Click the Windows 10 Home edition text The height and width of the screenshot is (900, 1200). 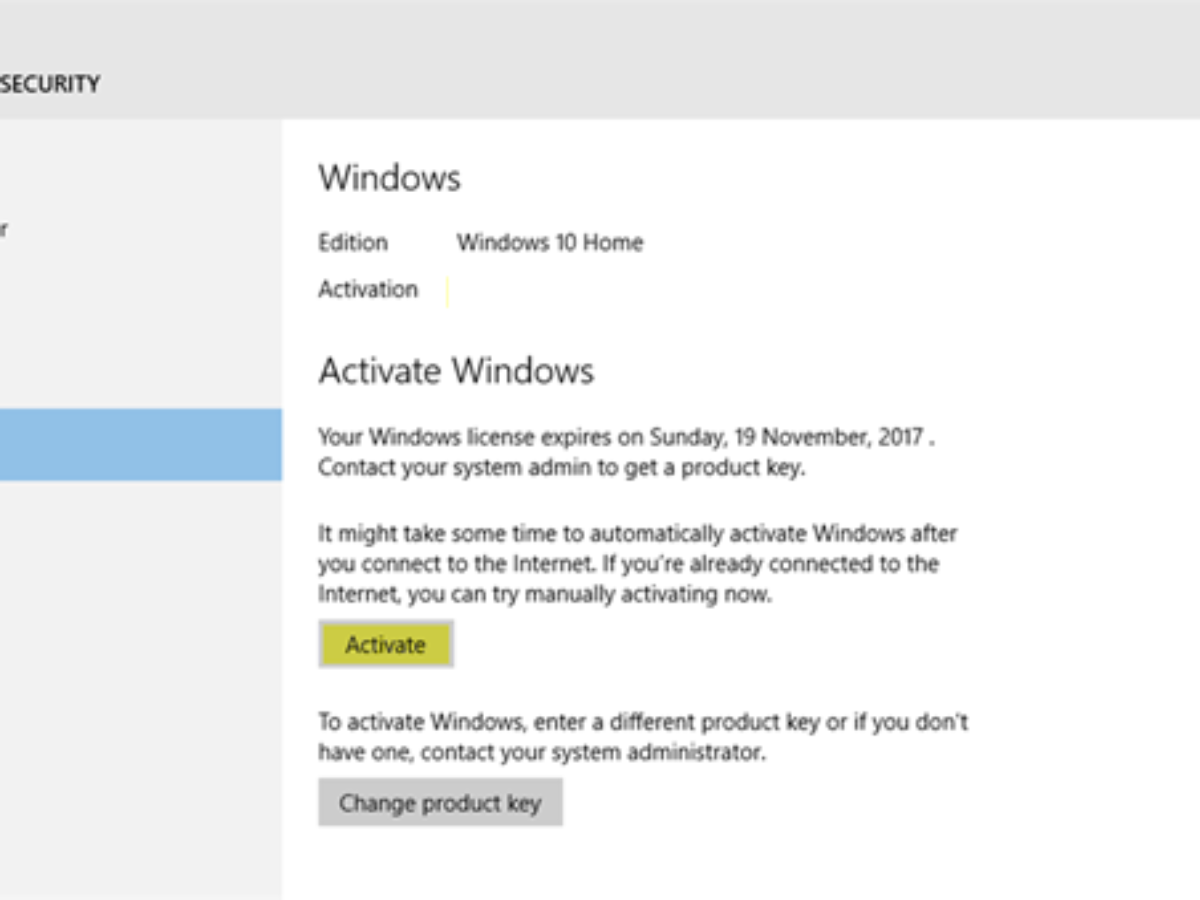tap(550, 243)
